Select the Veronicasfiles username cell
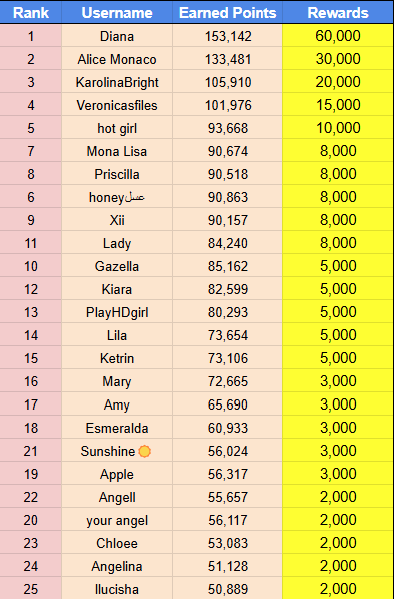 point(117,105)
